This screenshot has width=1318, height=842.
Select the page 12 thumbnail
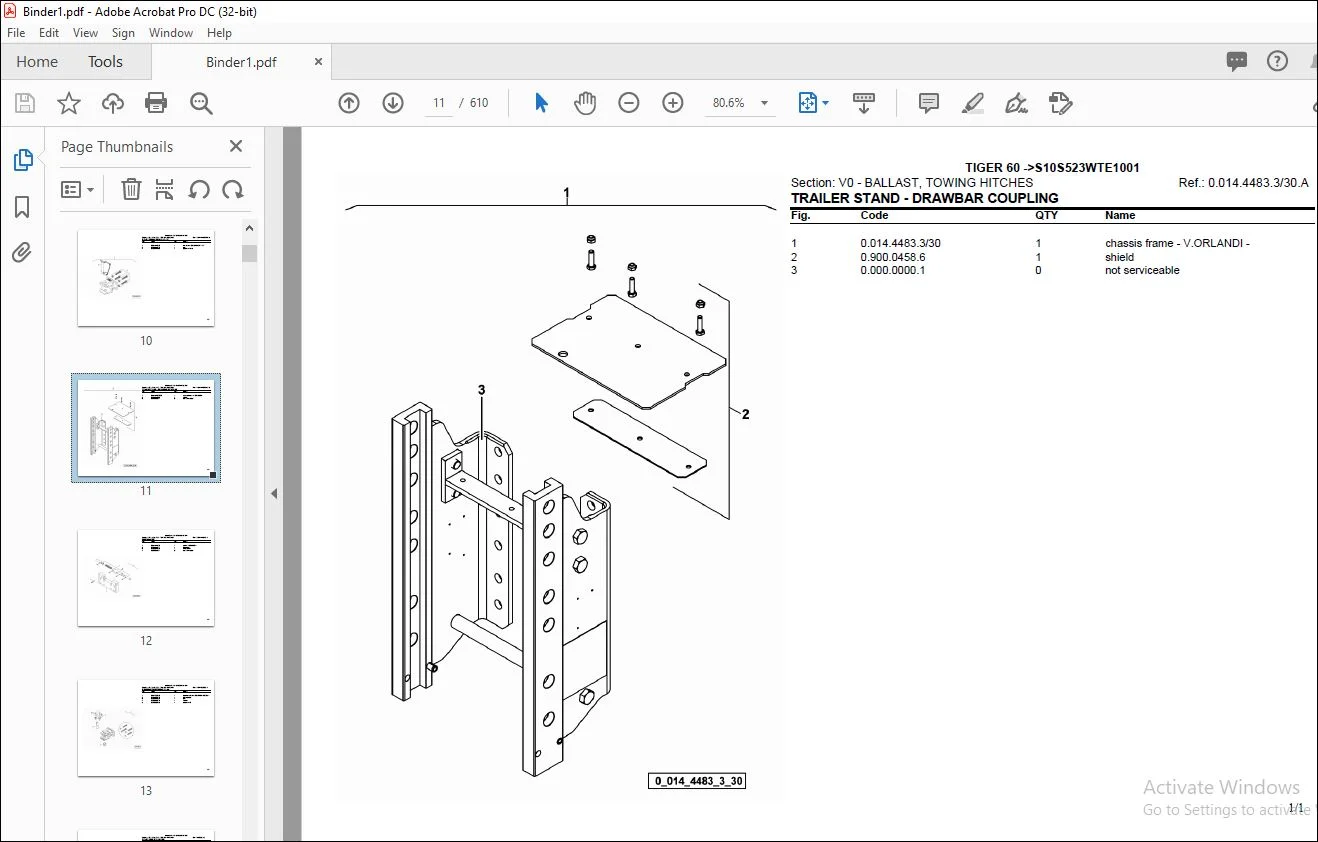point(146,578)
